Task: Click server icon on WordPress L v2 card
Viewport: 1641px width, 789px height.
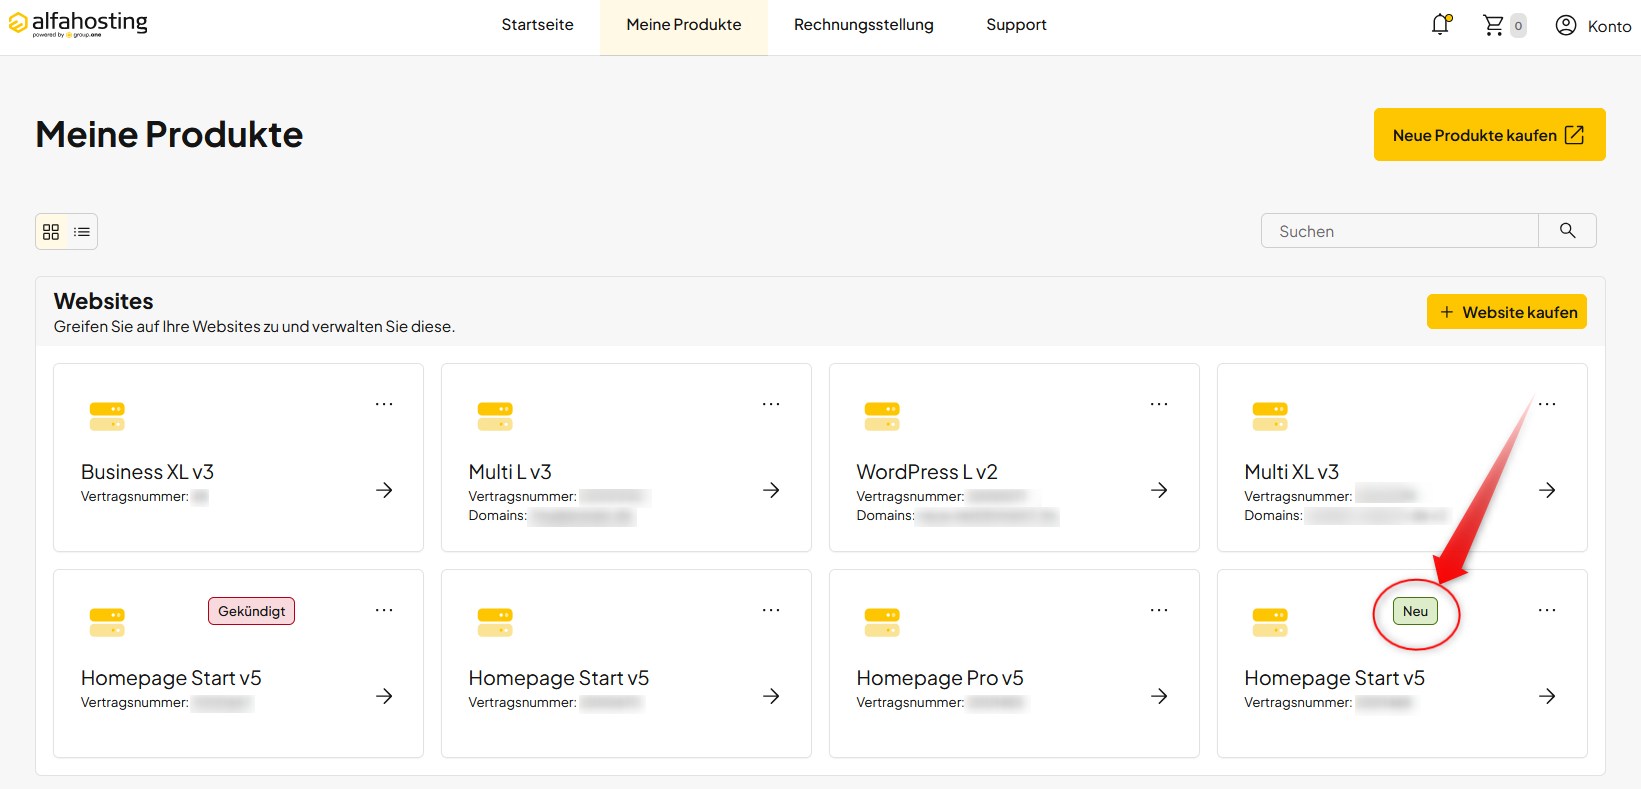Action: pos(882,416)
